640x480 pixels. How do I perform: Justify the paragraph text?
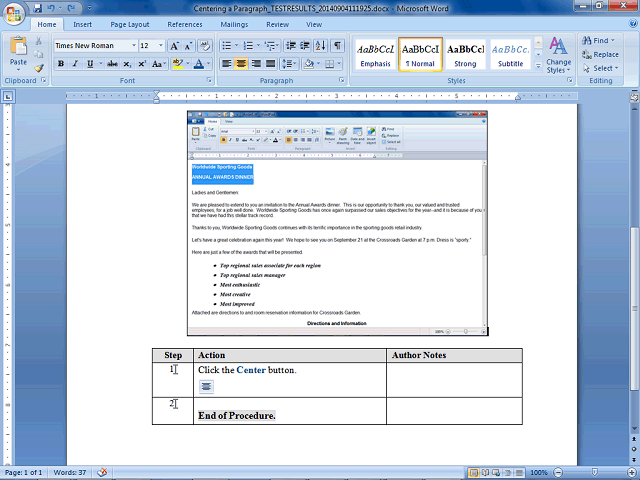pyautogui.click(x=270, y=64)
